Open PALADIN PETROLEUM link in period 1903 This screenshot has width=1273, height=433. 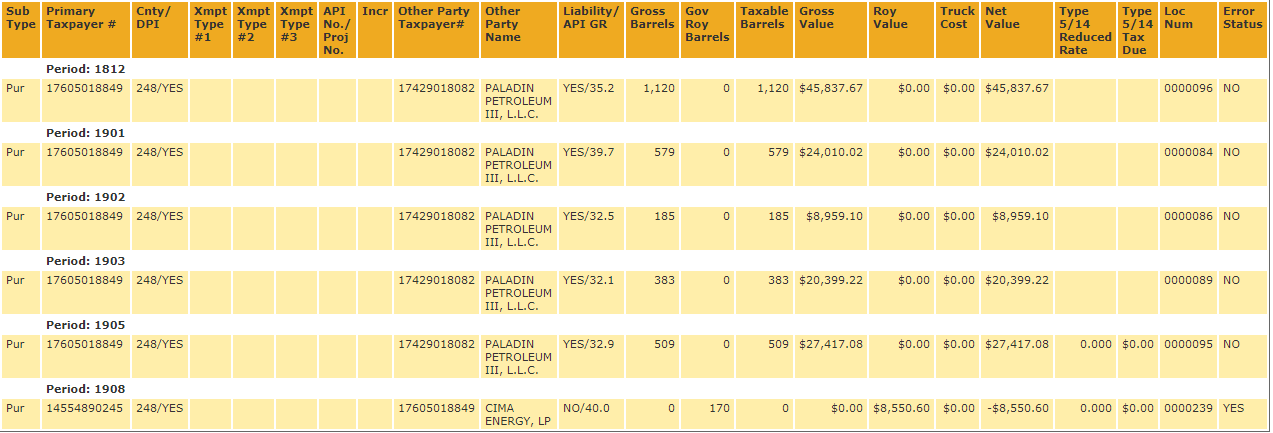[x=518, y=293]
